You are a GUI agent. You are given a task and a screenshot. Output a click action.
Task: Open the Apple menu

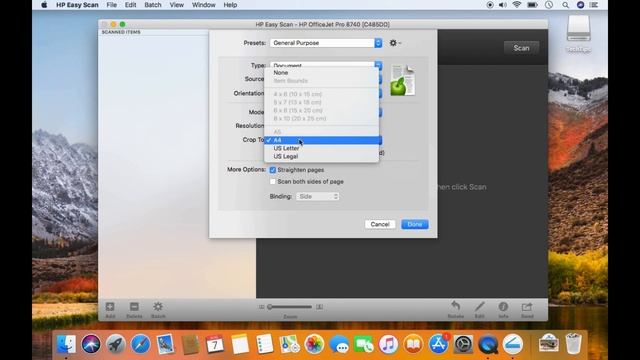click(44, 5)
